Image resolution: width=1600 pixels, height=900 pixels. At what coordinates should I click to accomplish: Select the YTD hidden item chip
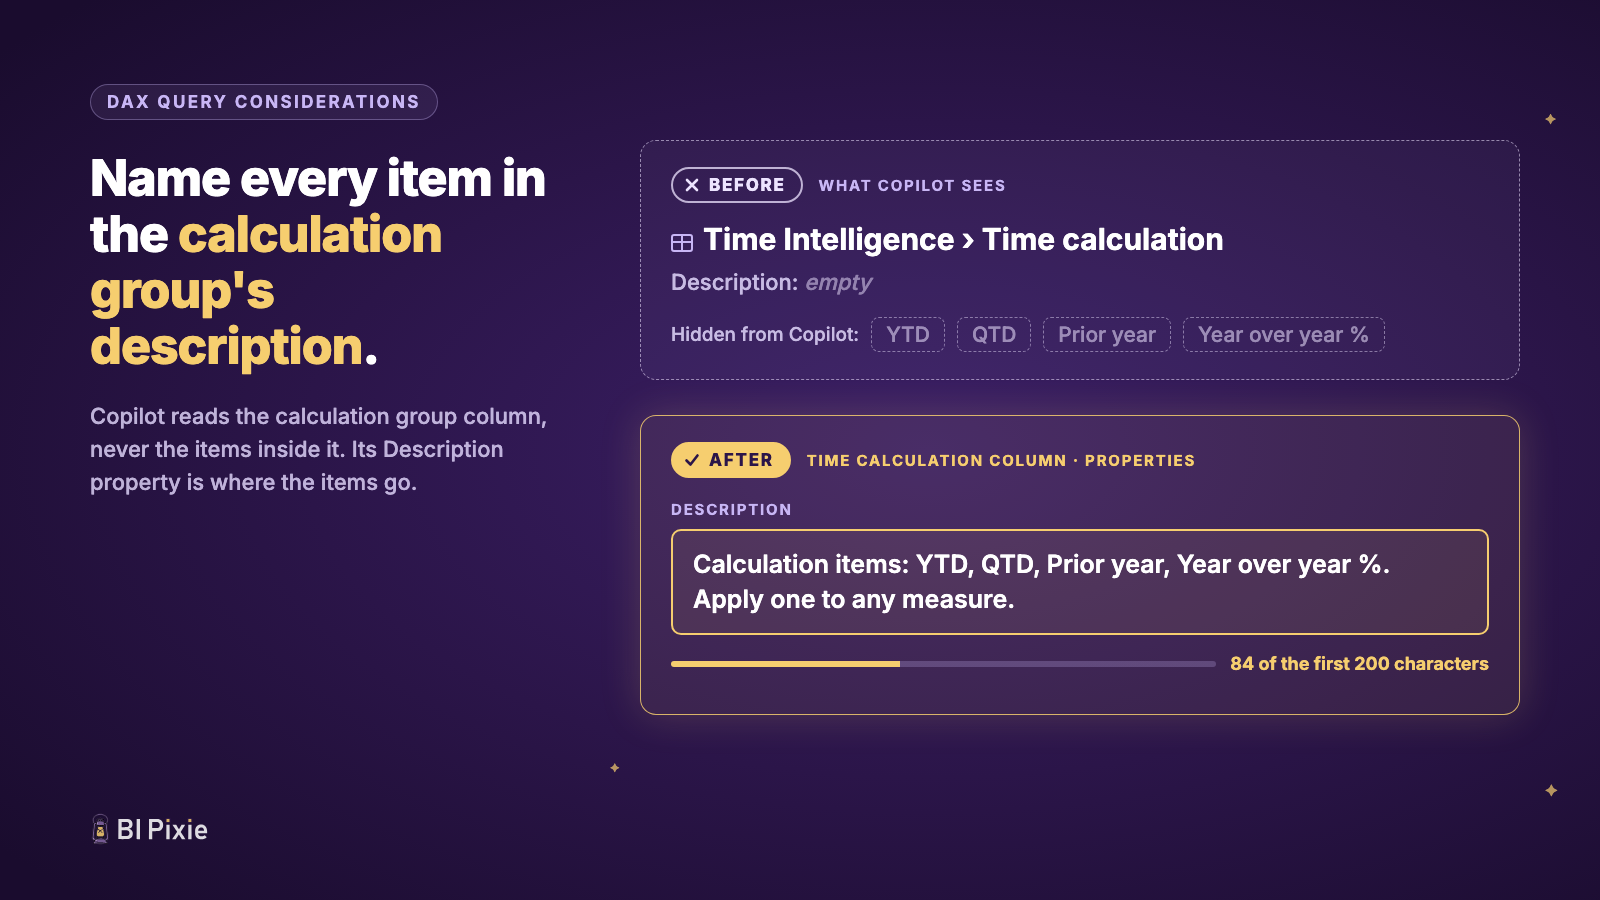908,335
